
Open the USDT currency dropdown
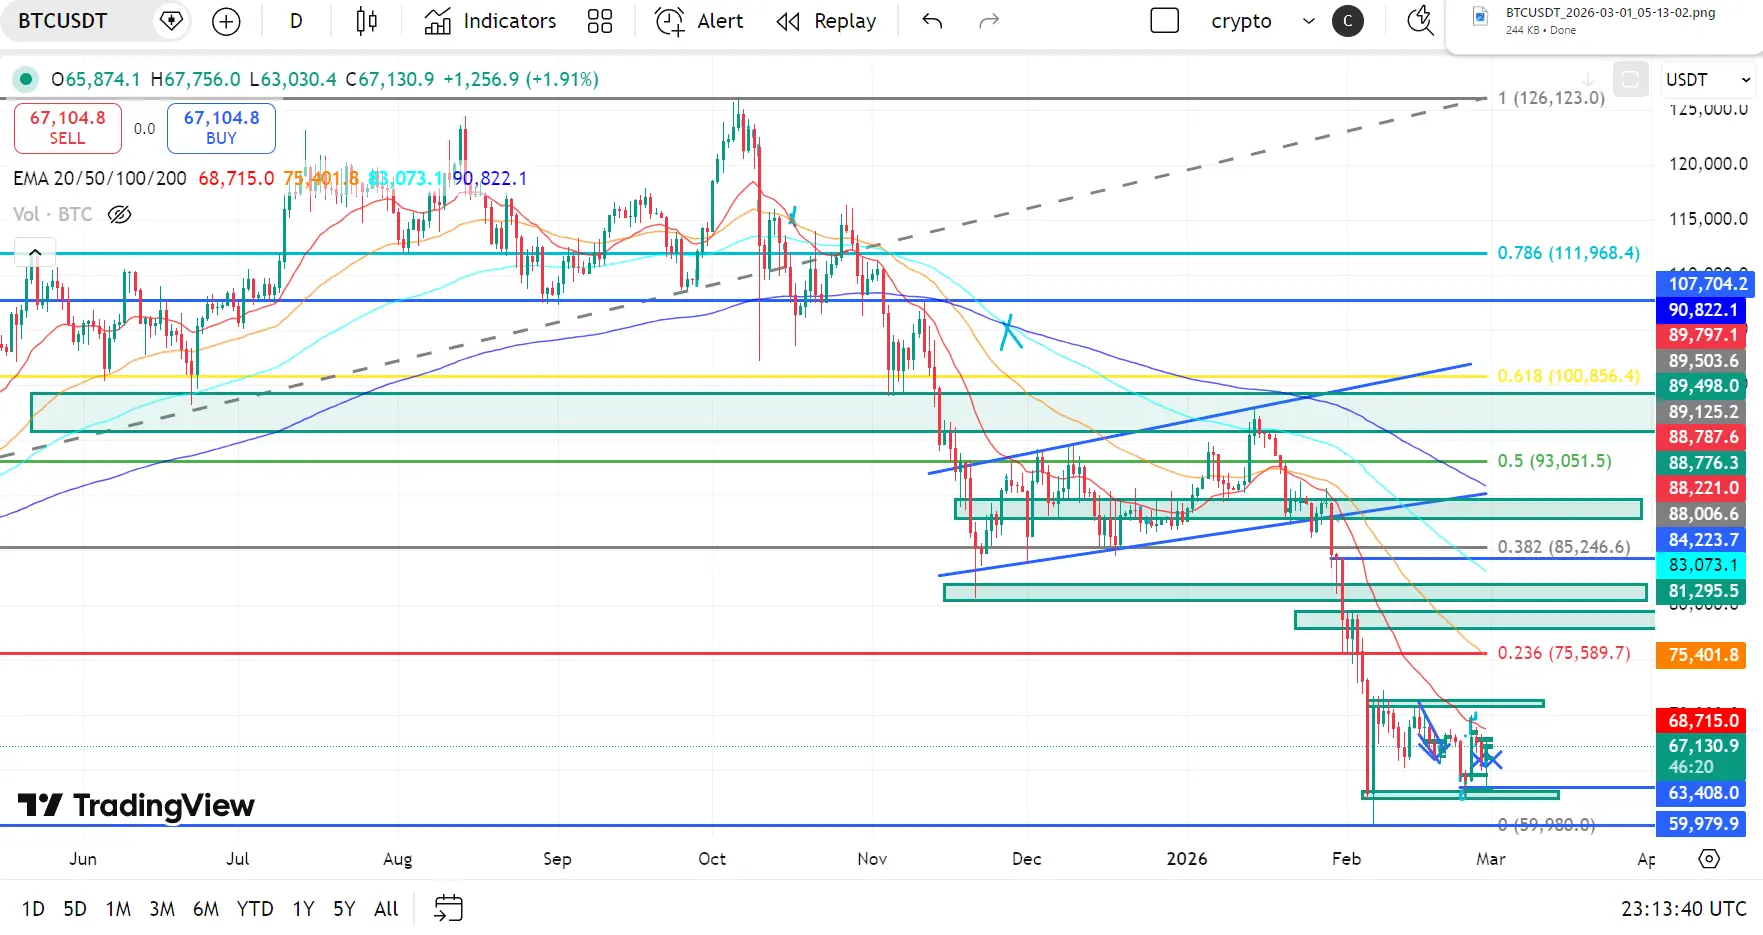(x=1707, y=79)
